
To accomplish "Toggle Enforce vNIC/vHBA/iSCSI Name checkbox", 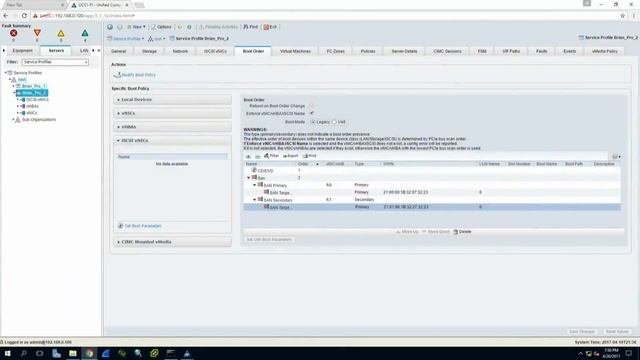I will [312, 113].
